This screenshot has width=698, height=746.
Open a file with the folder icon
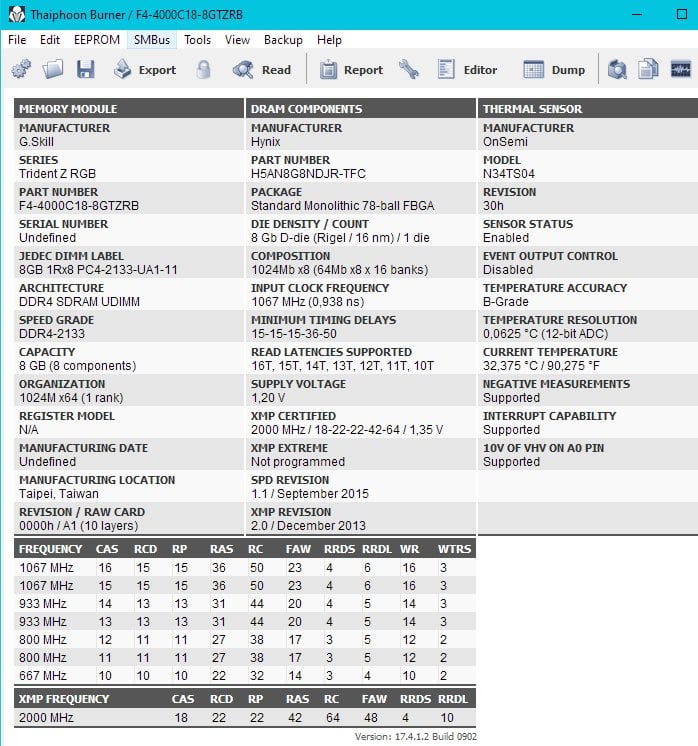53,69
